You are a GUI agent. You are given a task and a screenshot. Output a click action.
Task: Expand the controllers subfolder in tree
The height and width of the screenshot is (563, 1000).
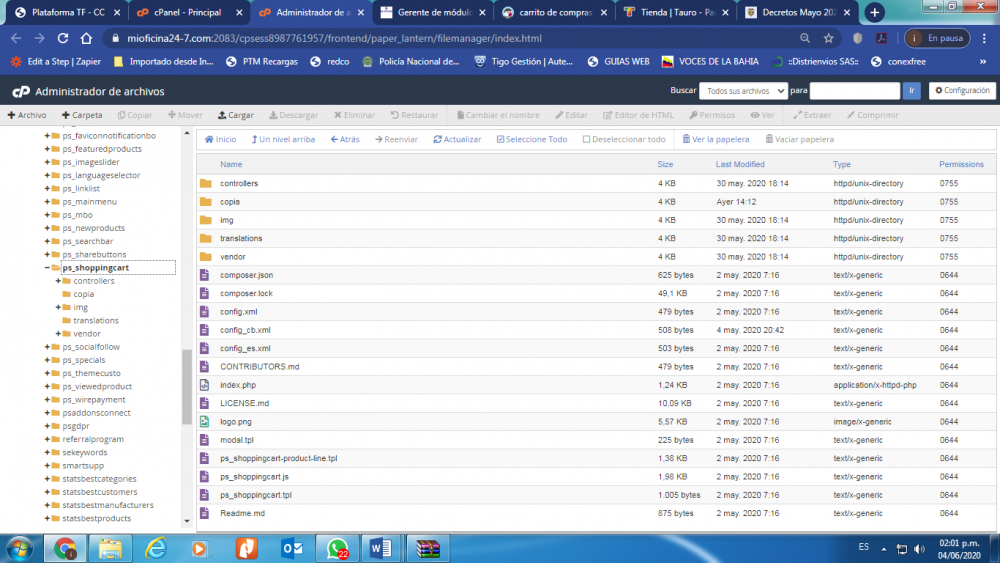pos(58,281)
